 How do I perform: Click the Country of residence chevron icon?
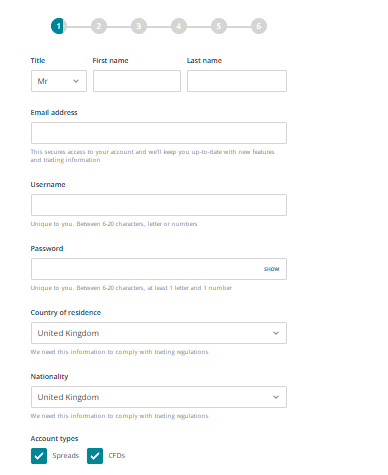(276, 333)
